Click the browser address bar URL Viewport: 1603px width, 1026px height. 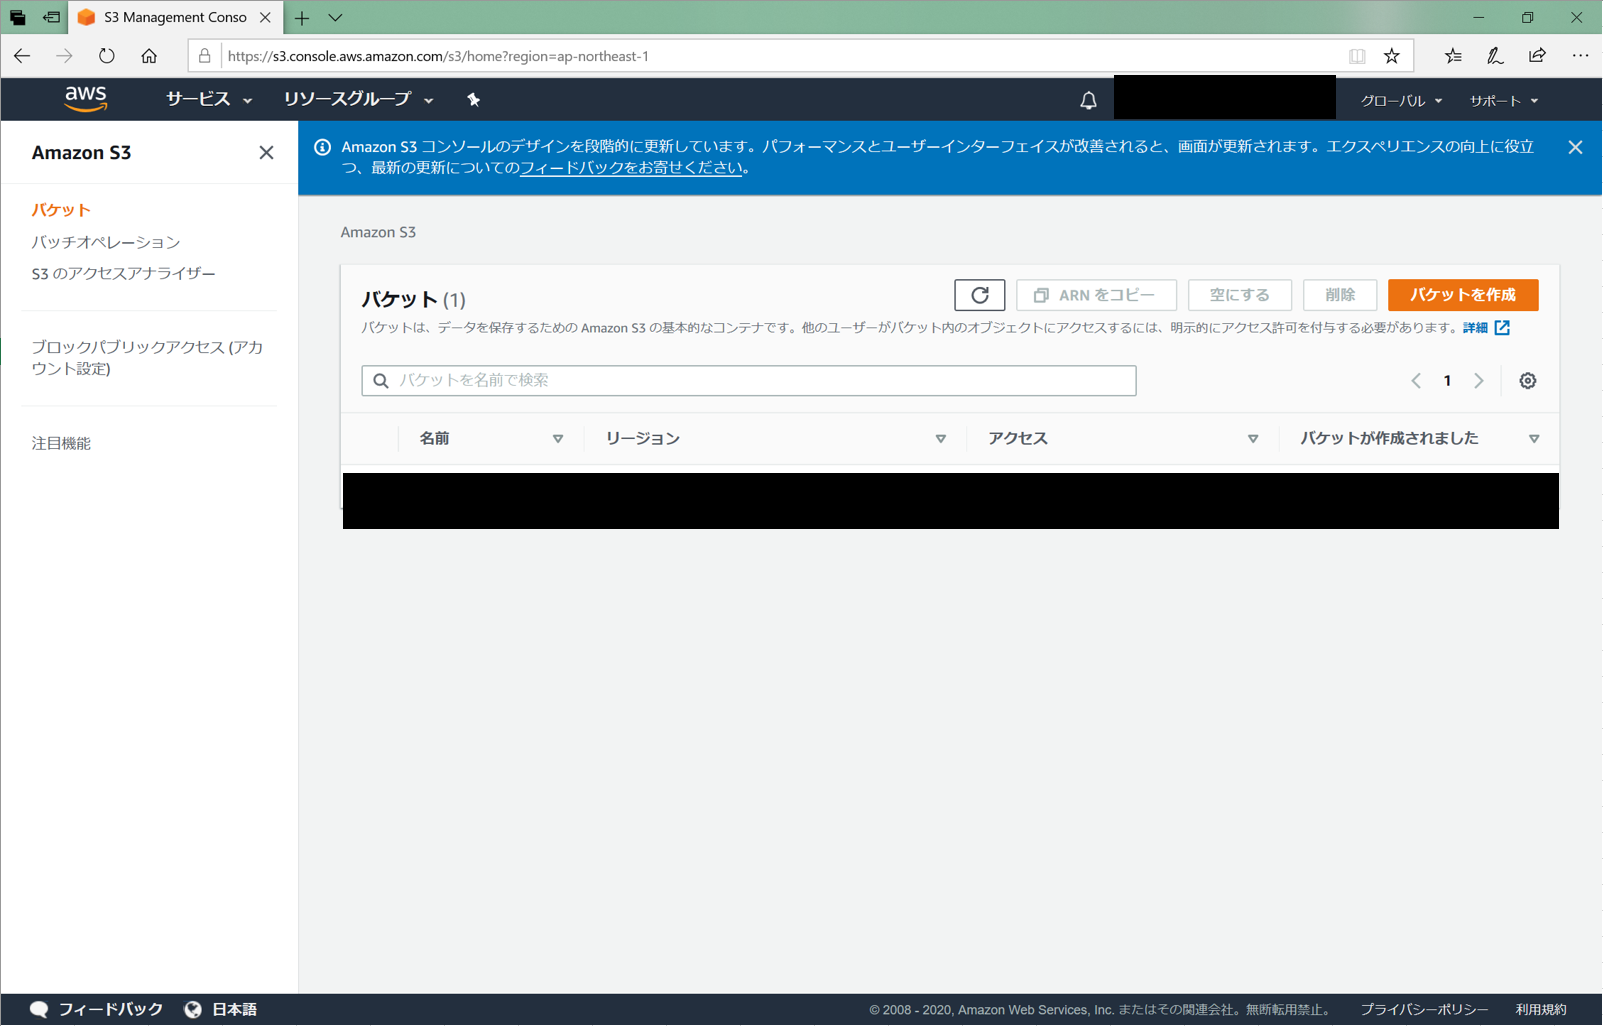438,56
